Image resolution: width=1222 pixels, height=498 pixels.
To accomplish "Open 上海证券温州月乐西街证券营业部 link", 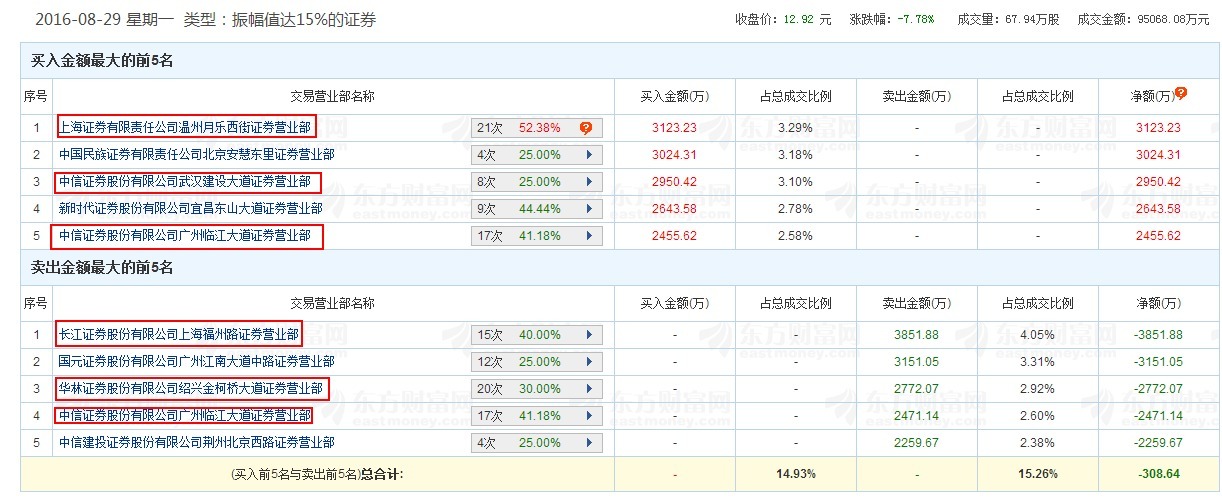I will (x=186, y=128).
